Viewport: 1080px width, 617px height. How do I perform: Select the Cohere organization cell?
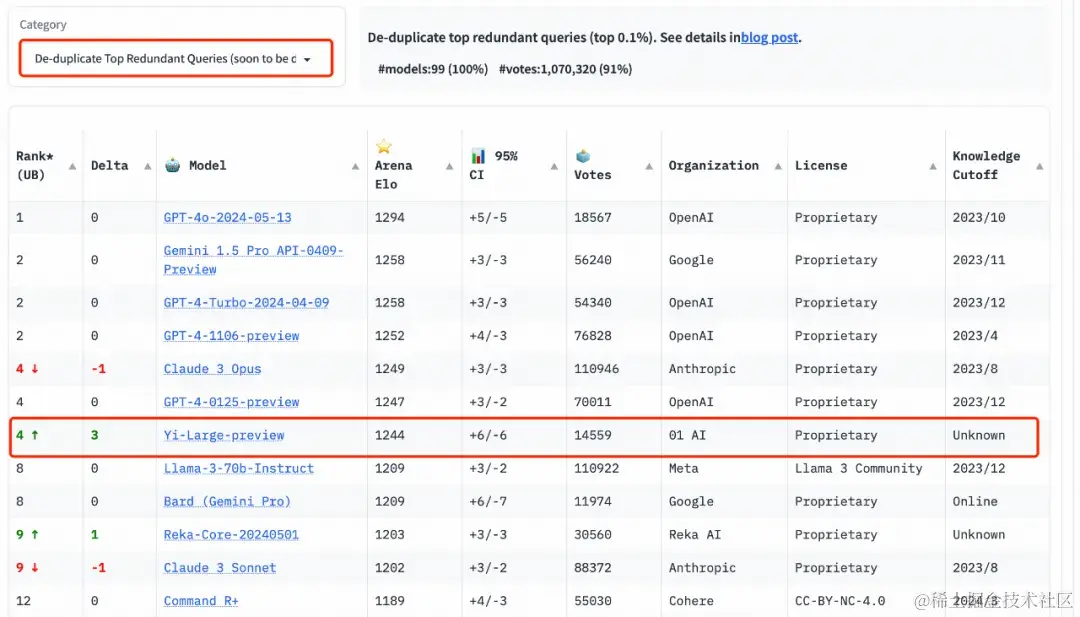pyautogui.click(x=691, y=600)
